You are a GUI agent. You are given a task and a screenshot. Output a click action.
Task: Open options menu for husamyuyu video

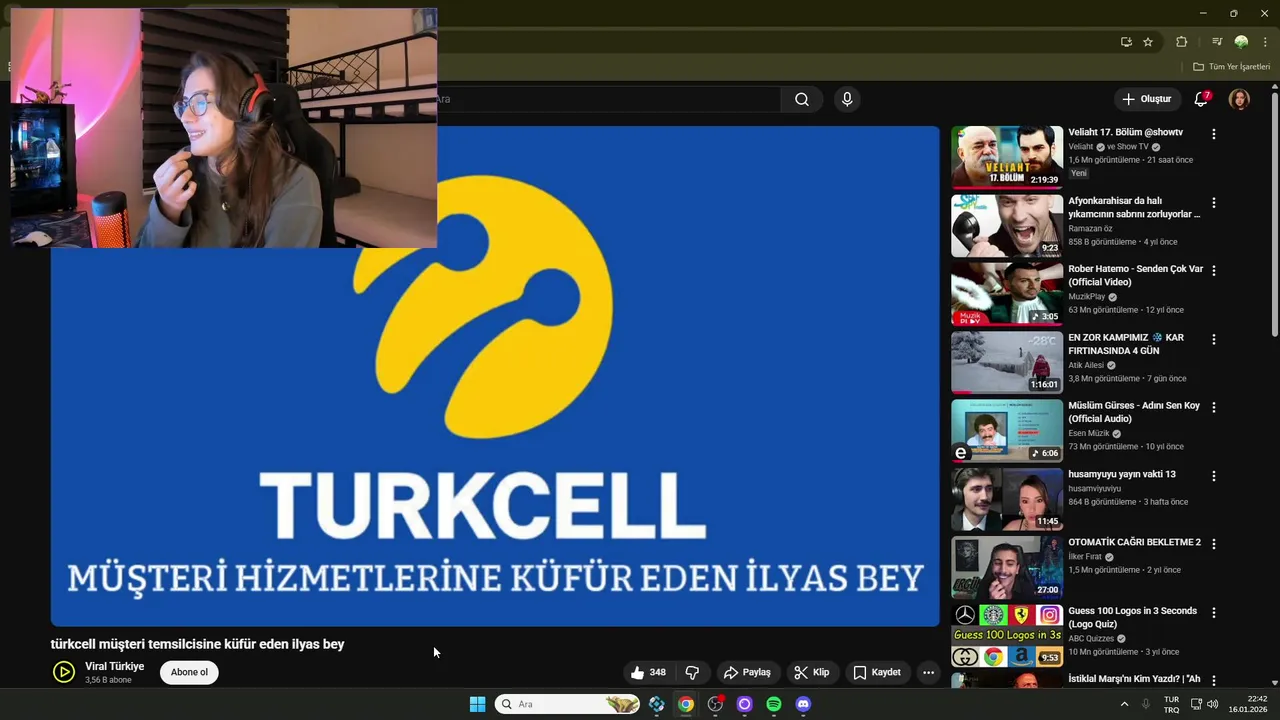(1214, 476)
